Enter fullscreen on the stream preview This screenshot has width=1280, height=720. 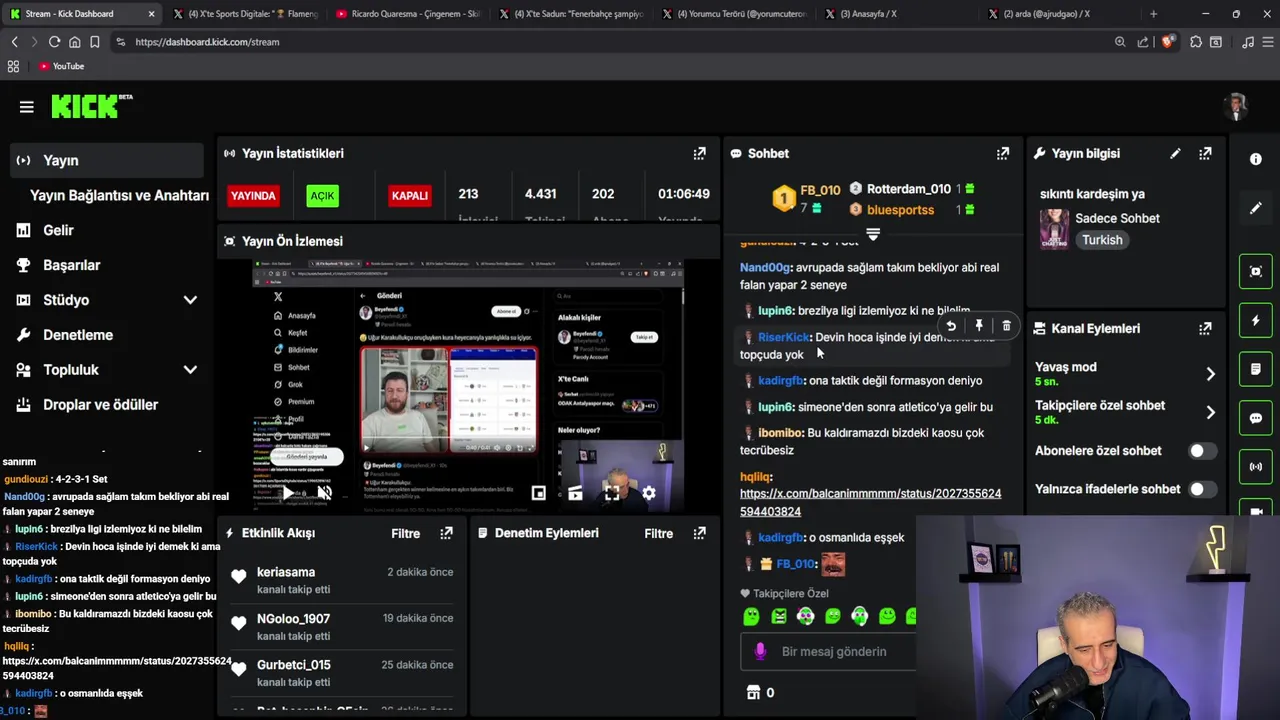(x=612, y=492)
